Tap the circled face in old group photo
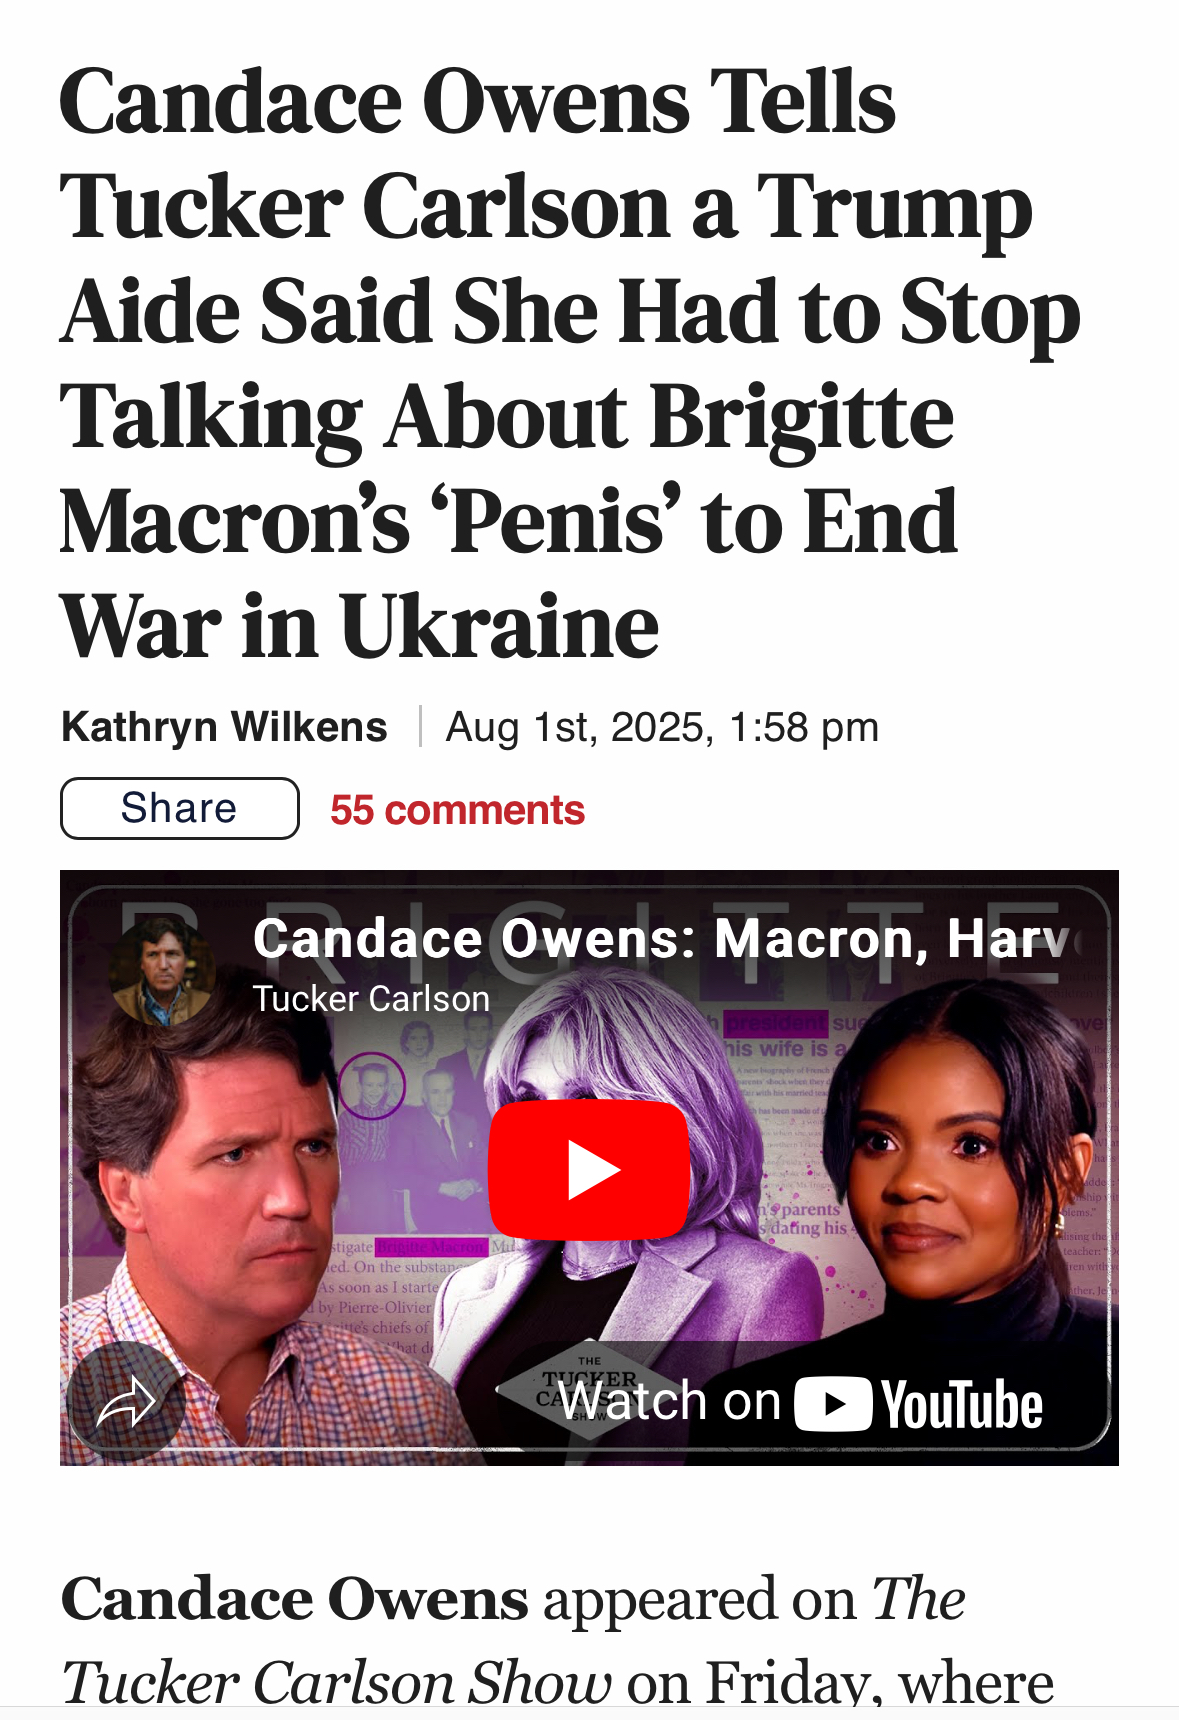This screenshot has width=1179, height=1720. (371, 1086)
